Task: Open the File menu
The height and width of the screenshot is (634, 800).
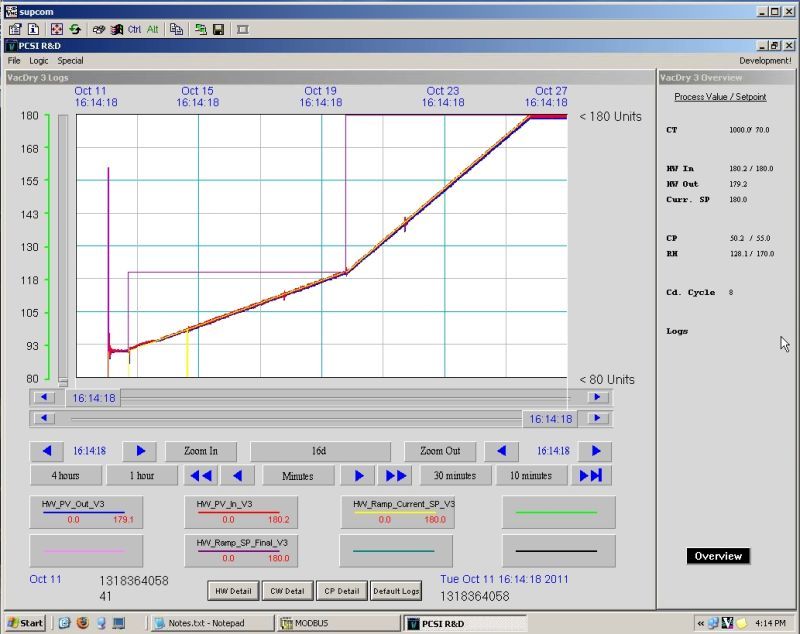Action: click(14, 61)
